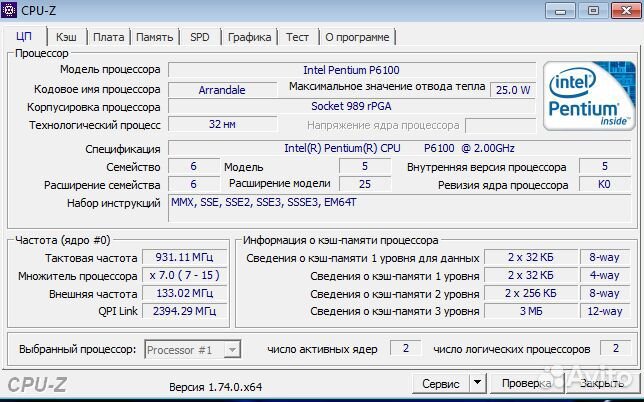The height and width of the screenshot is (402, 644).
Task: Click the specification P6100 @ 2.00GHz field
Action: click(x=399, y=148)
